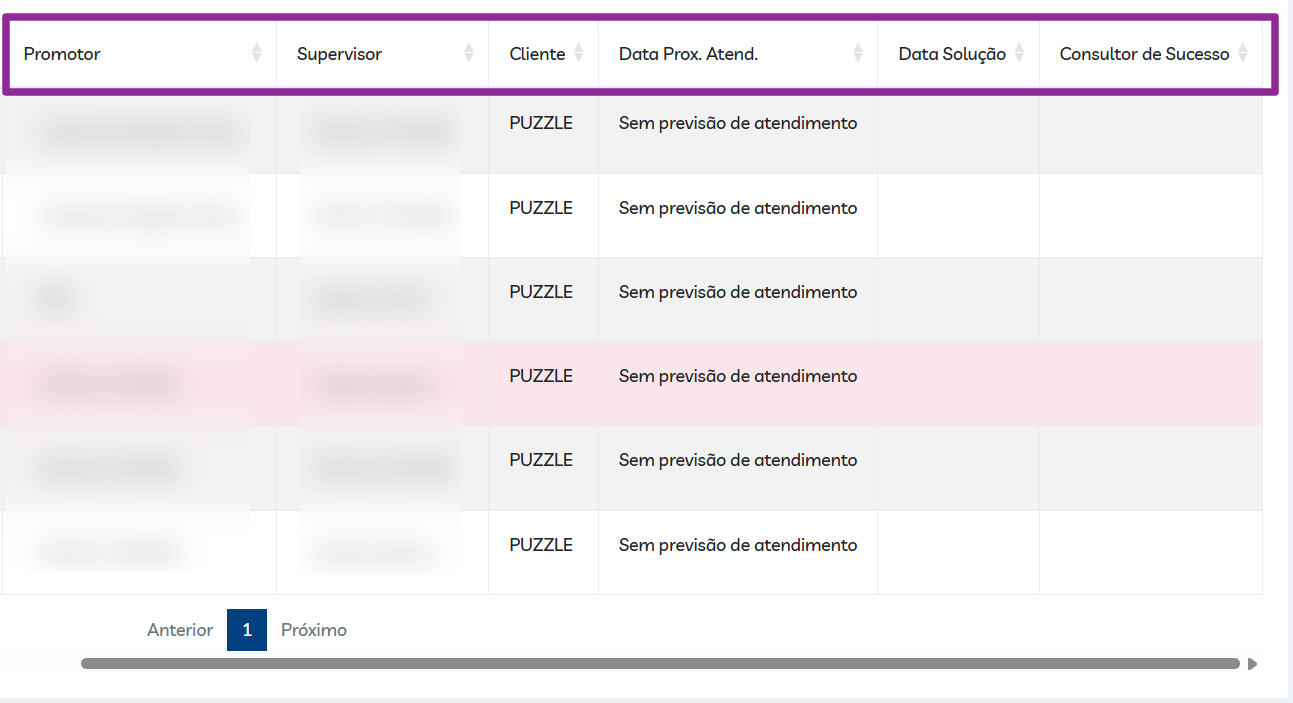Image resolution: width=1293 pixels, height=703 pixels.
Task: Click blurred Supervisor name in first row
Action: click(x=380, y=132)
